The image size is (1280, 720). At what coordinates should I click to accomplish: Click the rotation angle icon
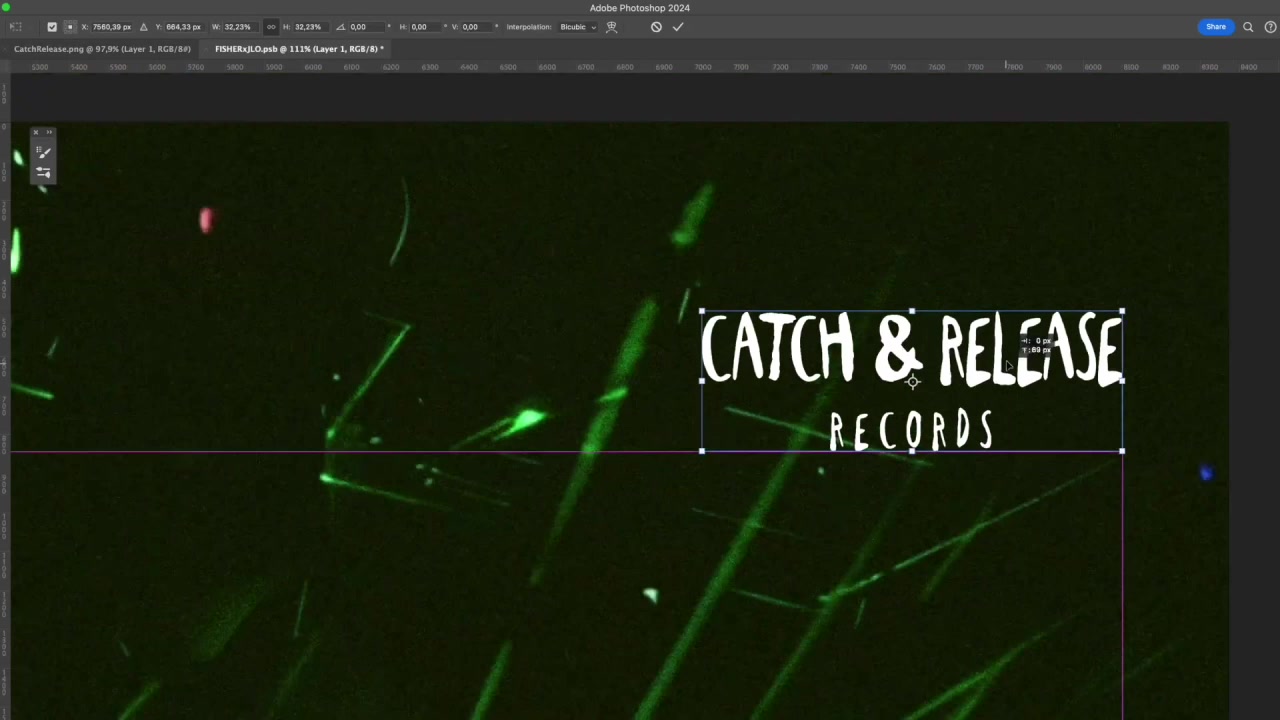[341, 27]
